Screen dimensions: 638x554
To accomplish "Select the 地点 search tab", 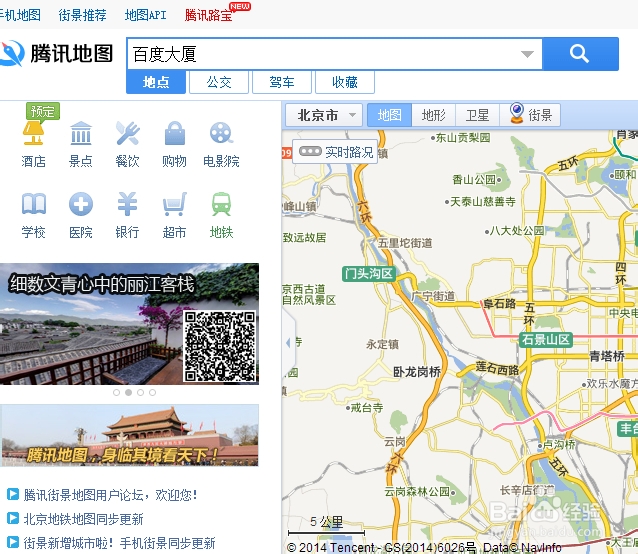I will pos(156,82).
